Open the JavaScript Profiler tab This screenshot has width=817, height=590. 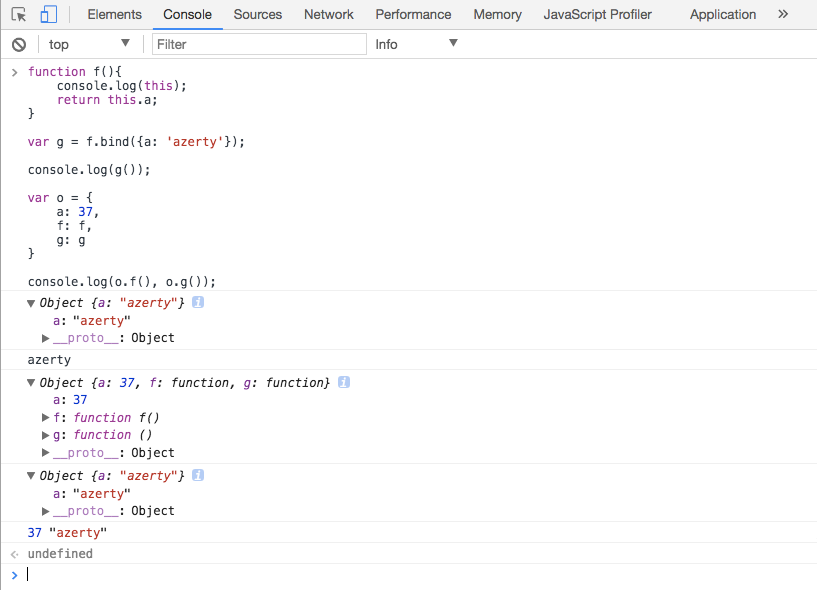click(597, 15)
